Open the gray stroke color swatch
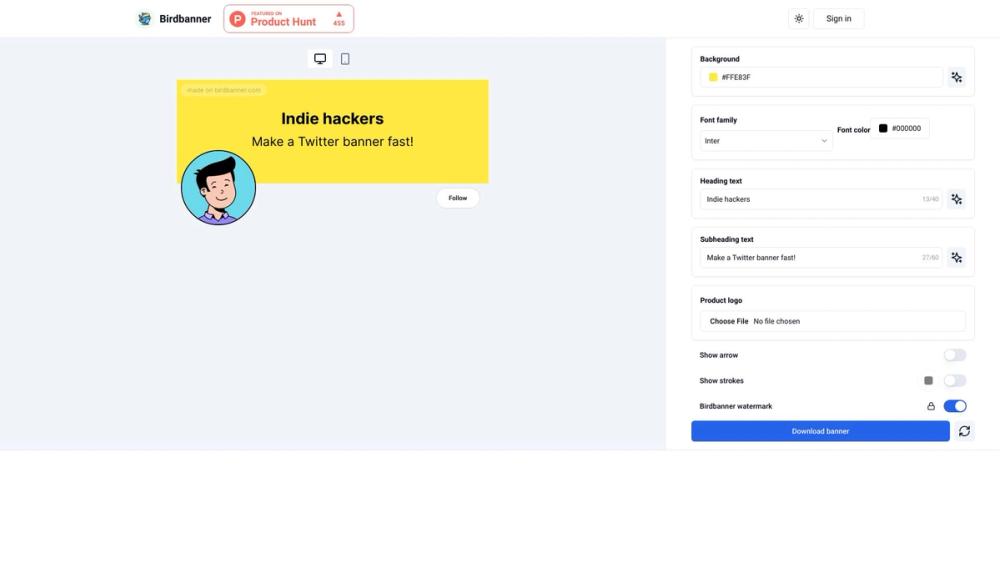 pyautogui.click(x=929, y=381)
